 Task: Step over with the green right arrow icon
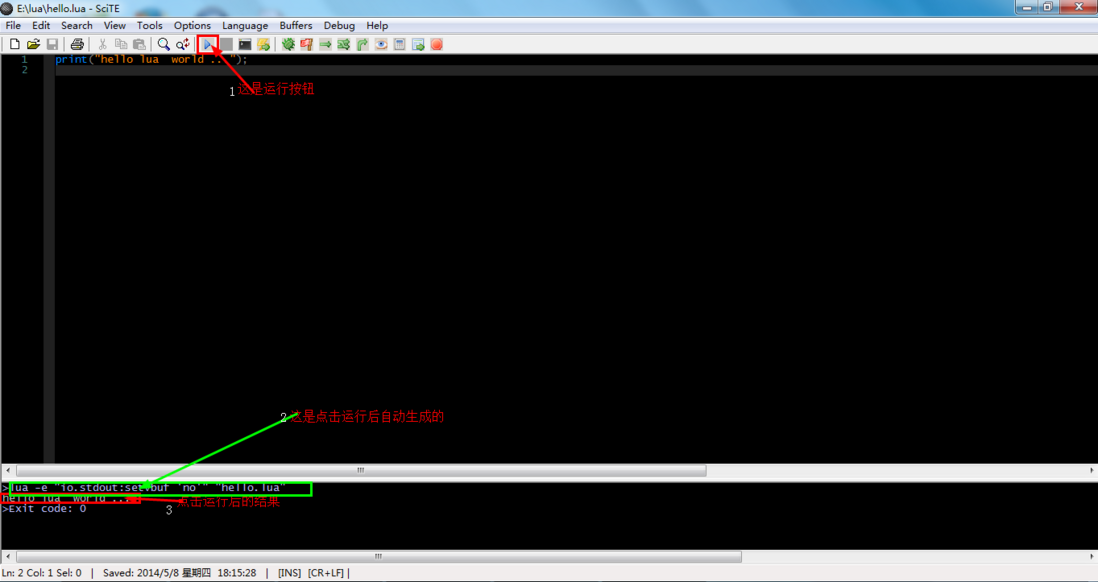tap(325, 44)
